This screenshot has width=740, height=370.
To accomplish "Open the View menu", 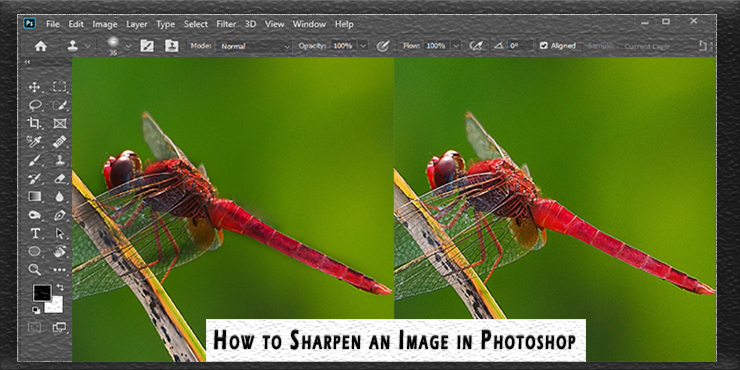I will pyautogui.click(x=274, y=24).
